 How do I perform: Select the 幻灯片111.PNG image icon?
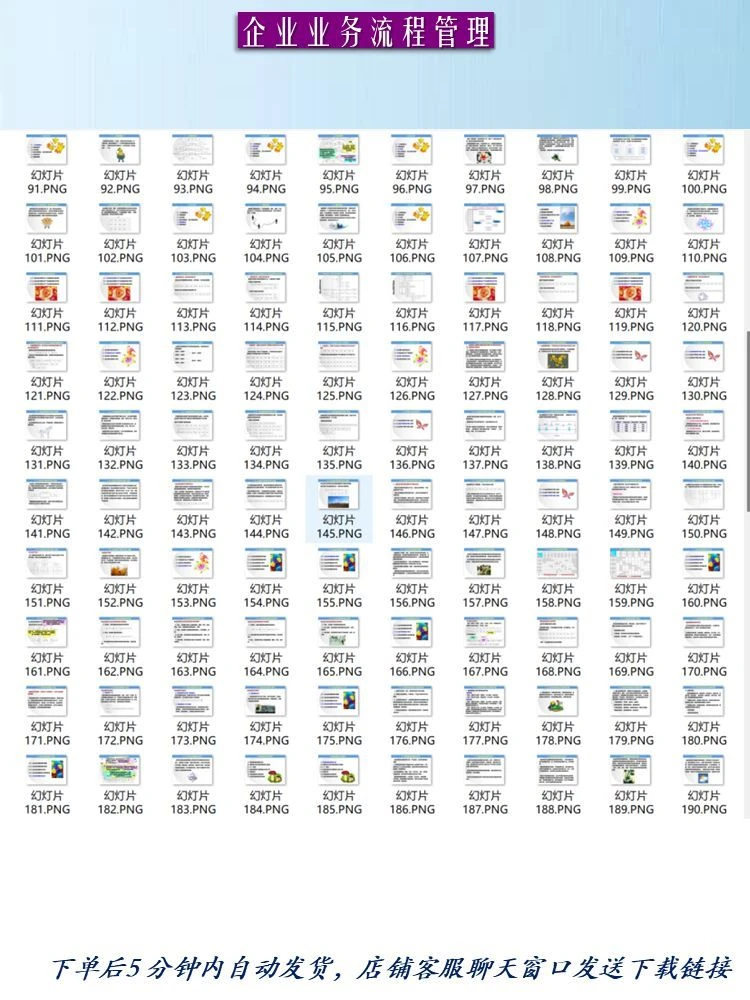pyautogui.click(x=47, y=288)
